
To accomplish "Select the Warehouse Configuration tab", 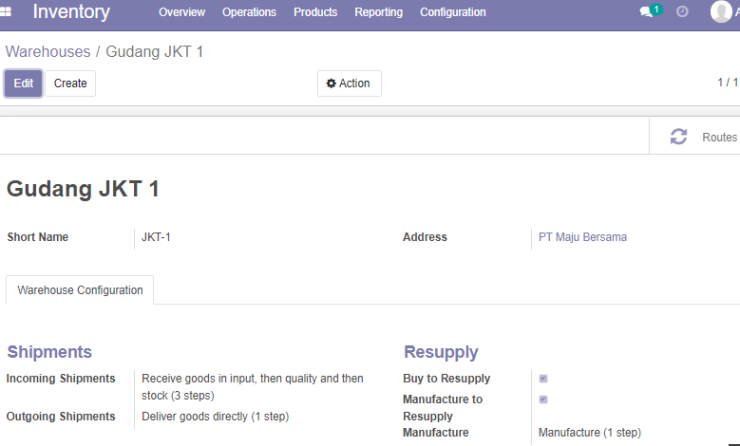I will tap(80, 290).
